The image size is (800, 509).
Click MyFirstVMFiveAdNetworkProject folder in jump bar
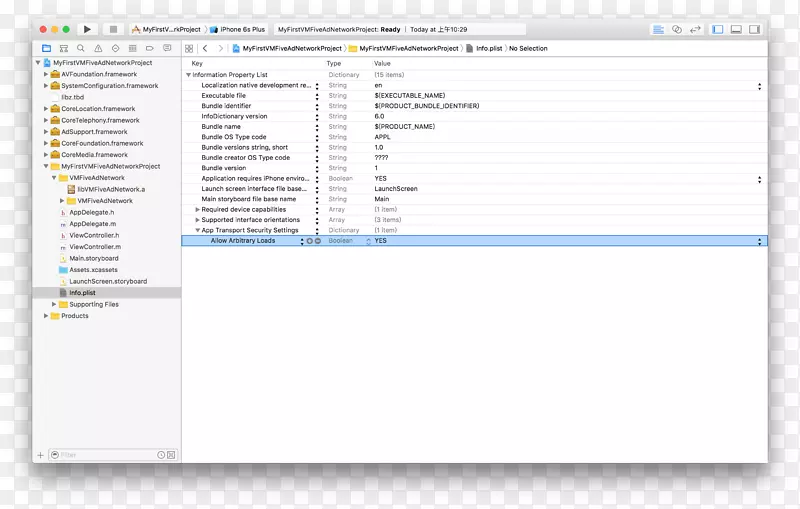click(408, 48)
